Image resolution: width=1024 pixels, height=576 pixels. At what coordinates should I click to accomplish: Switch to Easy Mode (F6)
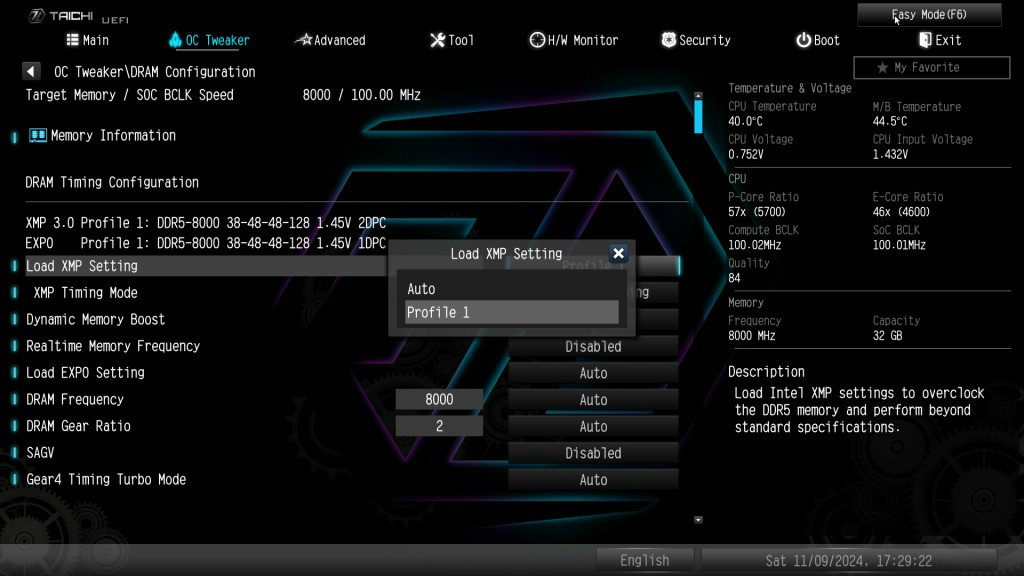[929, 15]
